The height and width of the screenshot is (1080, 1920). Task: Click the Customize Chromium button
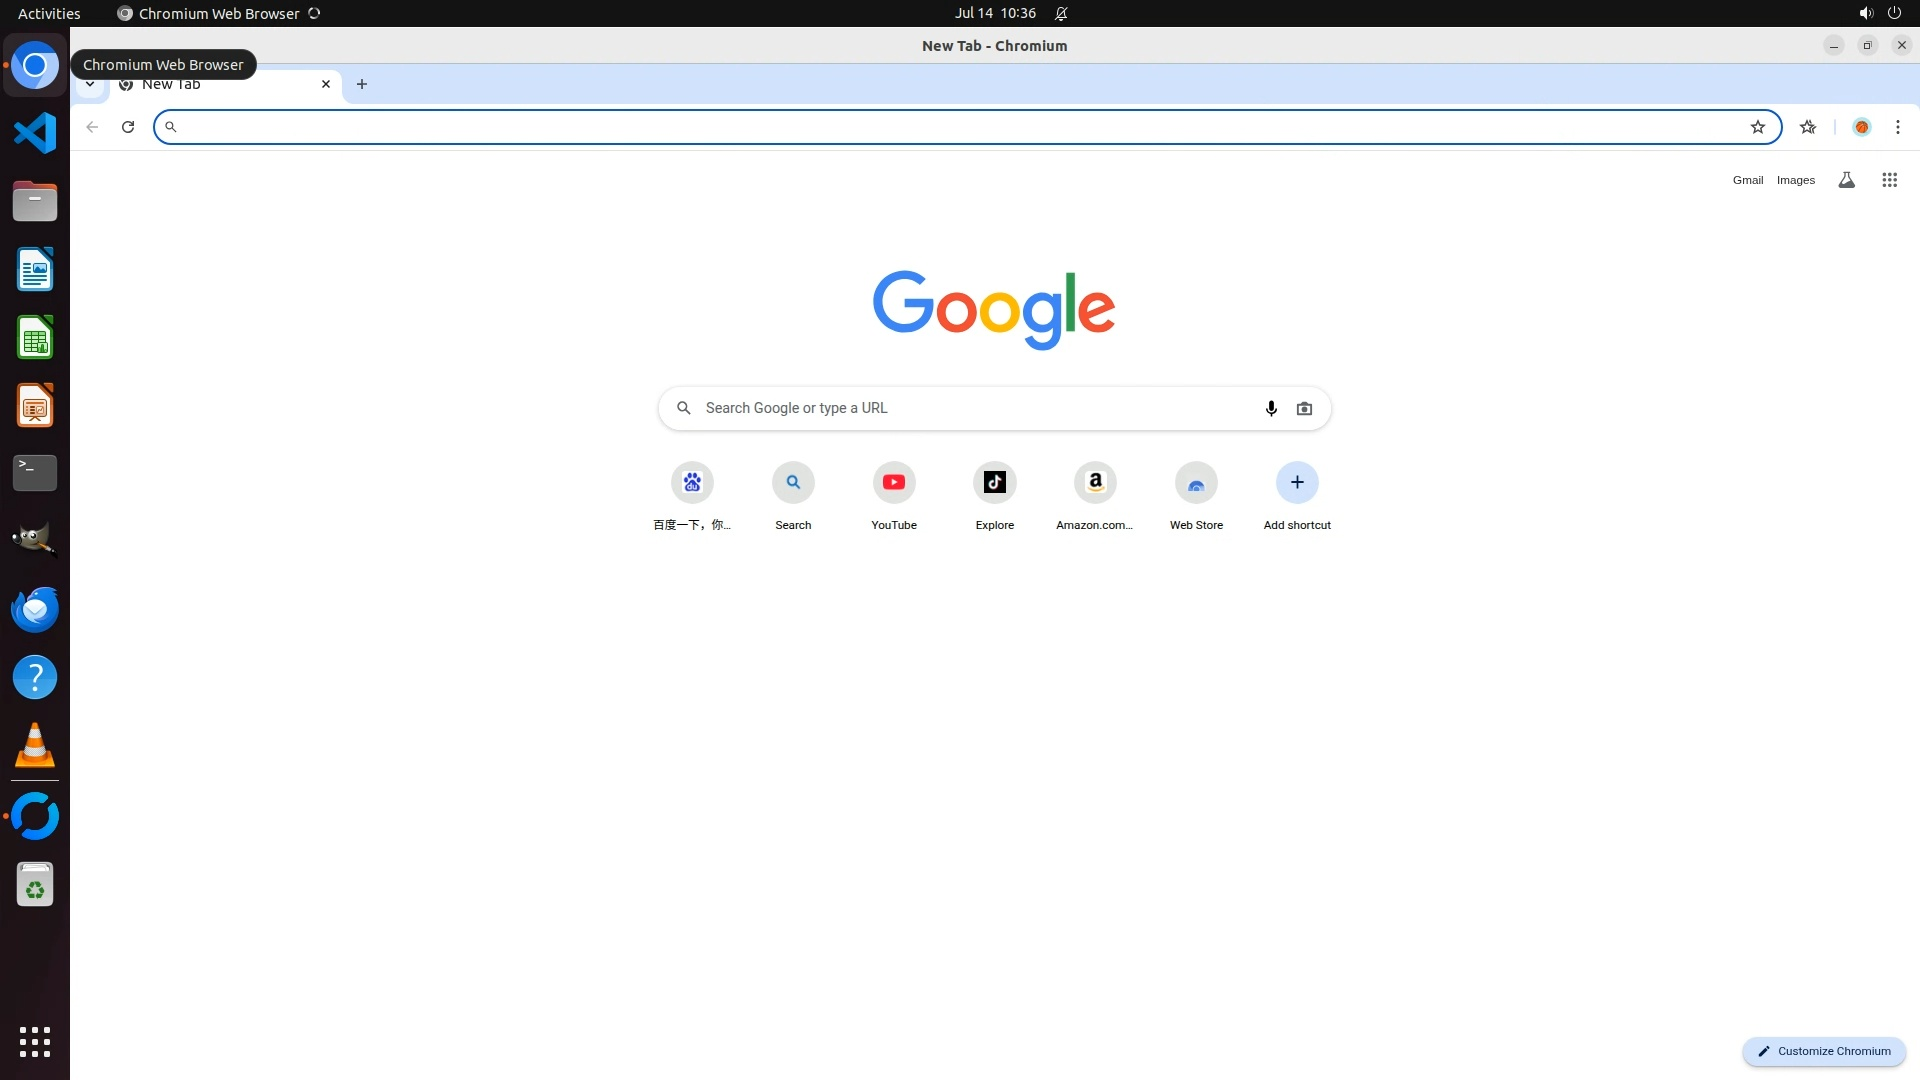tap(1824, 1051)
